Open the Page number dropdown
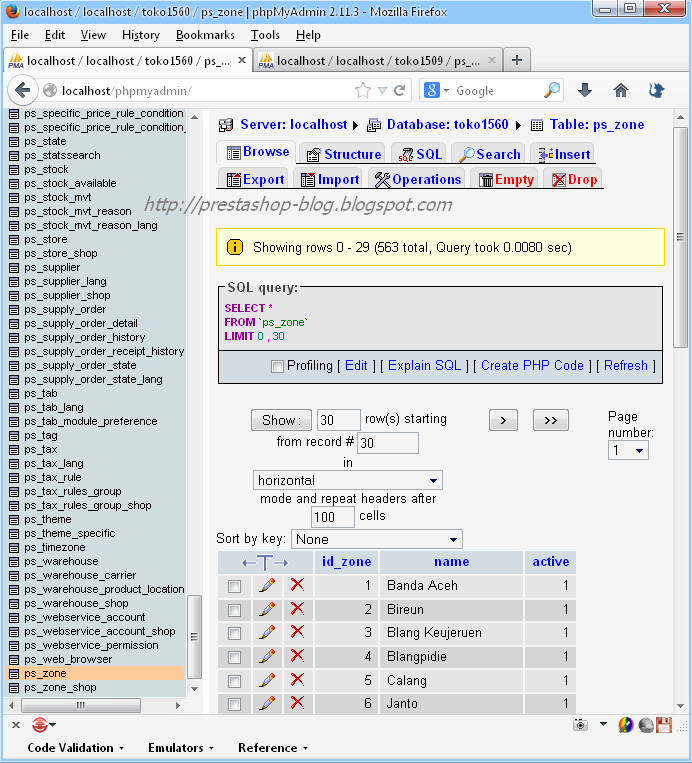Screen dimensions: 692x763 pos(628,451)
